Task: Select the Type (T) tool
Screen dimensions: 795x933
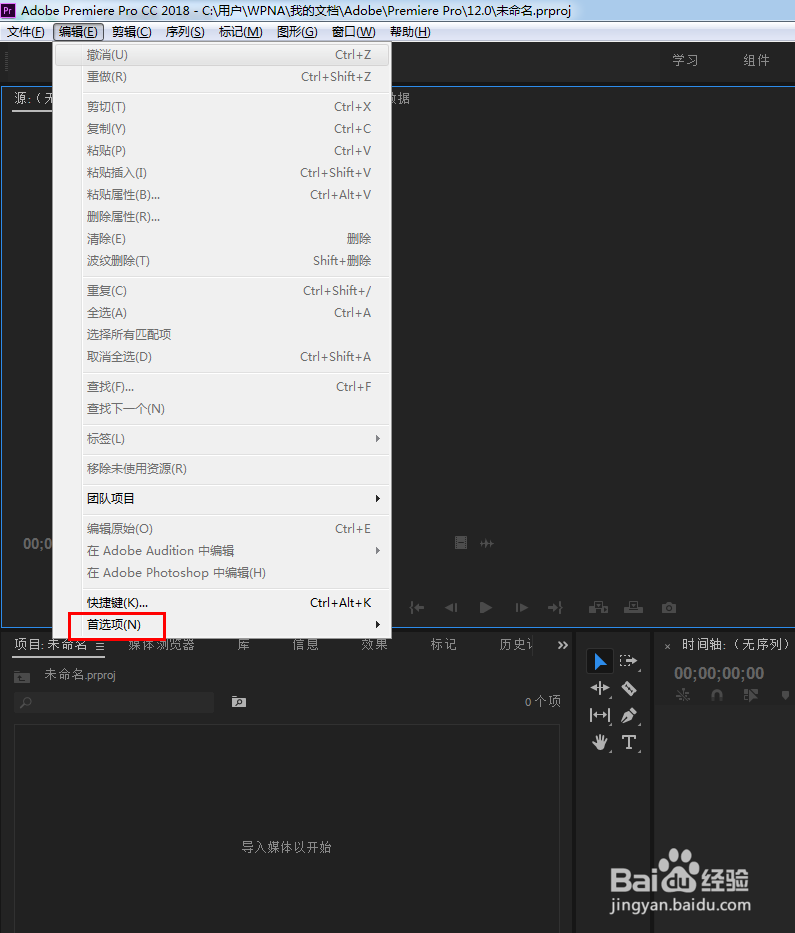Action: pyautogui.click(x=629, y=742)
